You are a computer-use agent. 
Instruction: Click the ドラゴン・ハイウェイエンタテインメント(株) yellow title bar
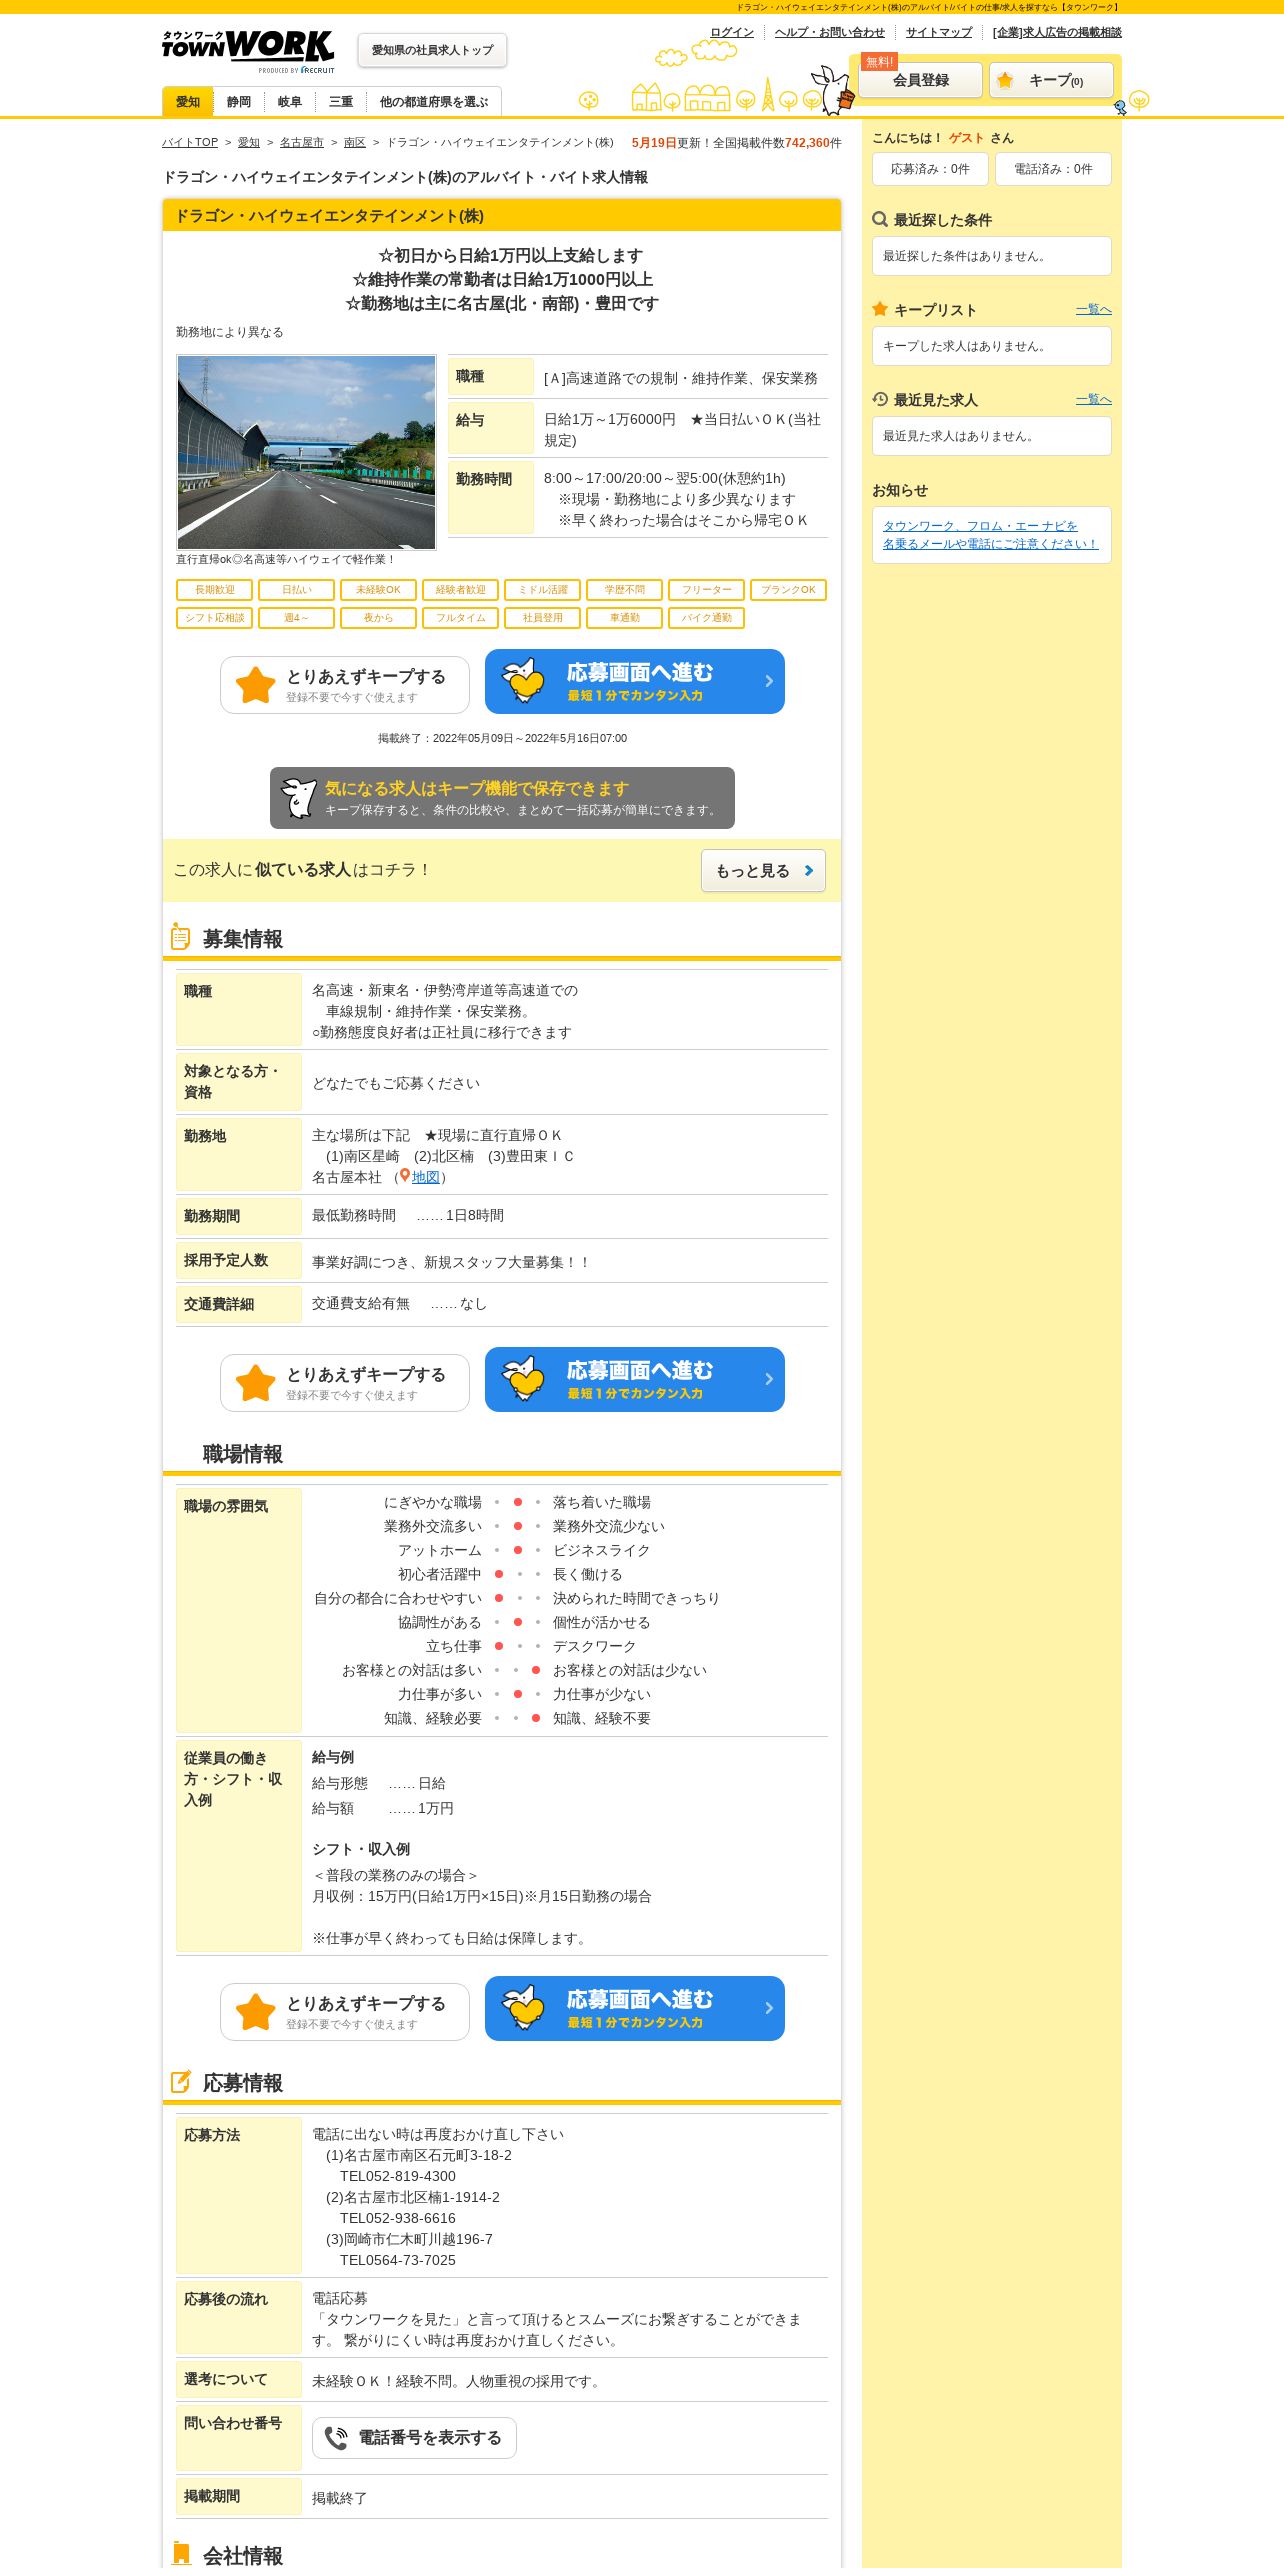[502, 216]
